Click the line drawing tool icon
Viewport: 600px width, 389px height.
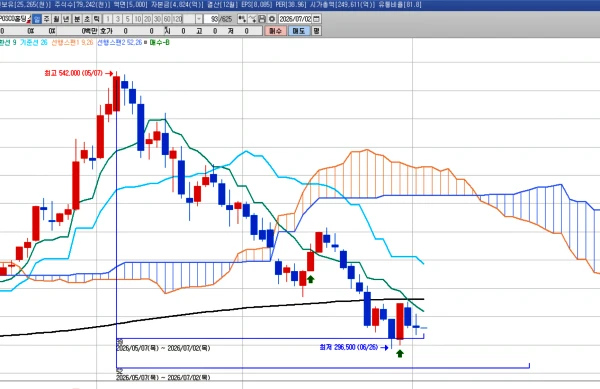[x=252, y=19]
